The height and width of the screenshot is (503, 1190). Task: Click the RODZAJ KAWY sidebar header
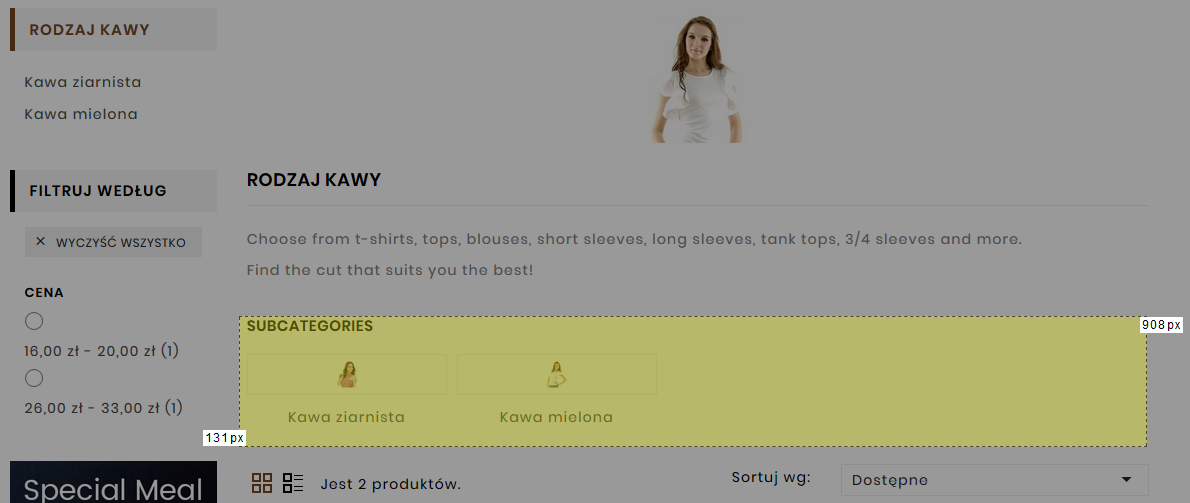tap(90, 30)
